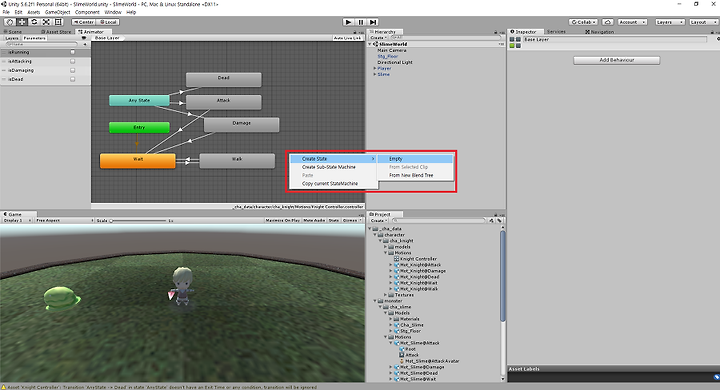Click the Attack animation clip icon

click(402, 355)
